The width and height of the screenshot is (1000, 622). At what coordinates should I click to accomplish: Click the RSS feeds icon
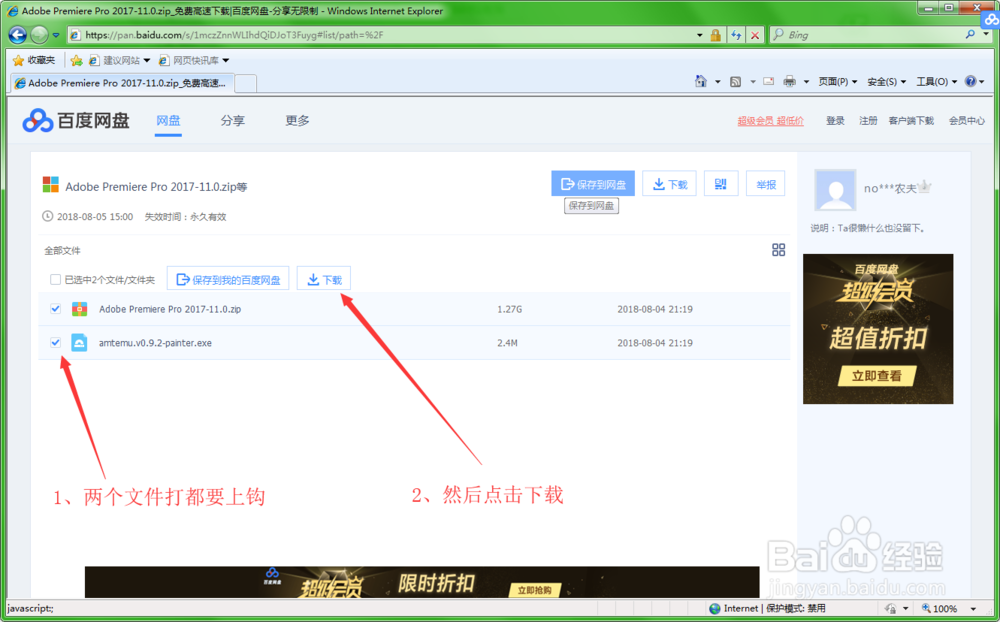(x=735, y=82)
